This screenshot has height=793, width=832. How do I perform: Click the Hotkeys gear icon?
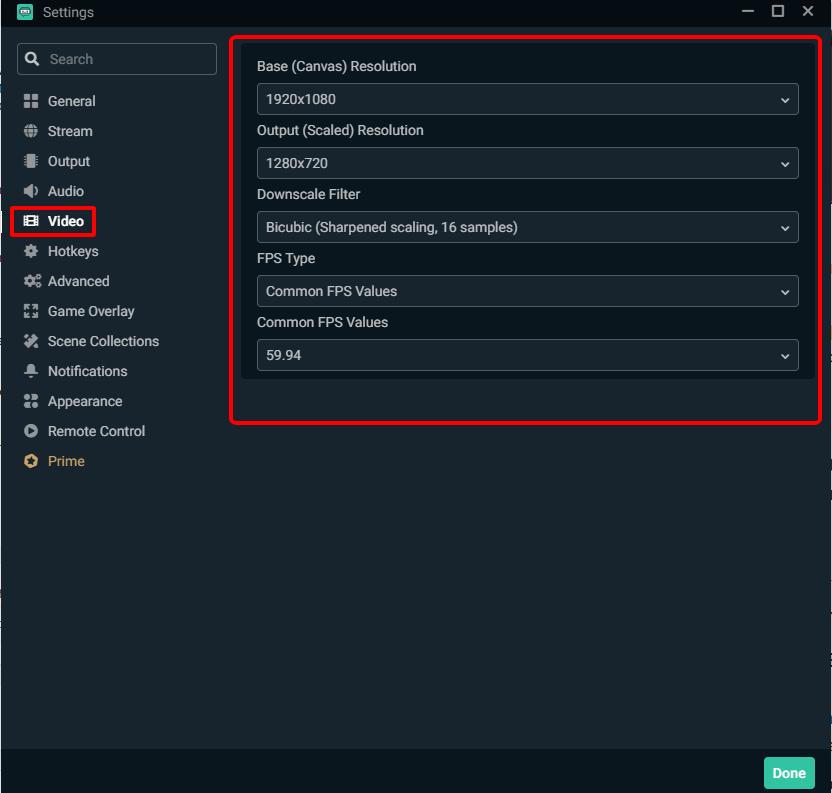click(x=31, y=251)
